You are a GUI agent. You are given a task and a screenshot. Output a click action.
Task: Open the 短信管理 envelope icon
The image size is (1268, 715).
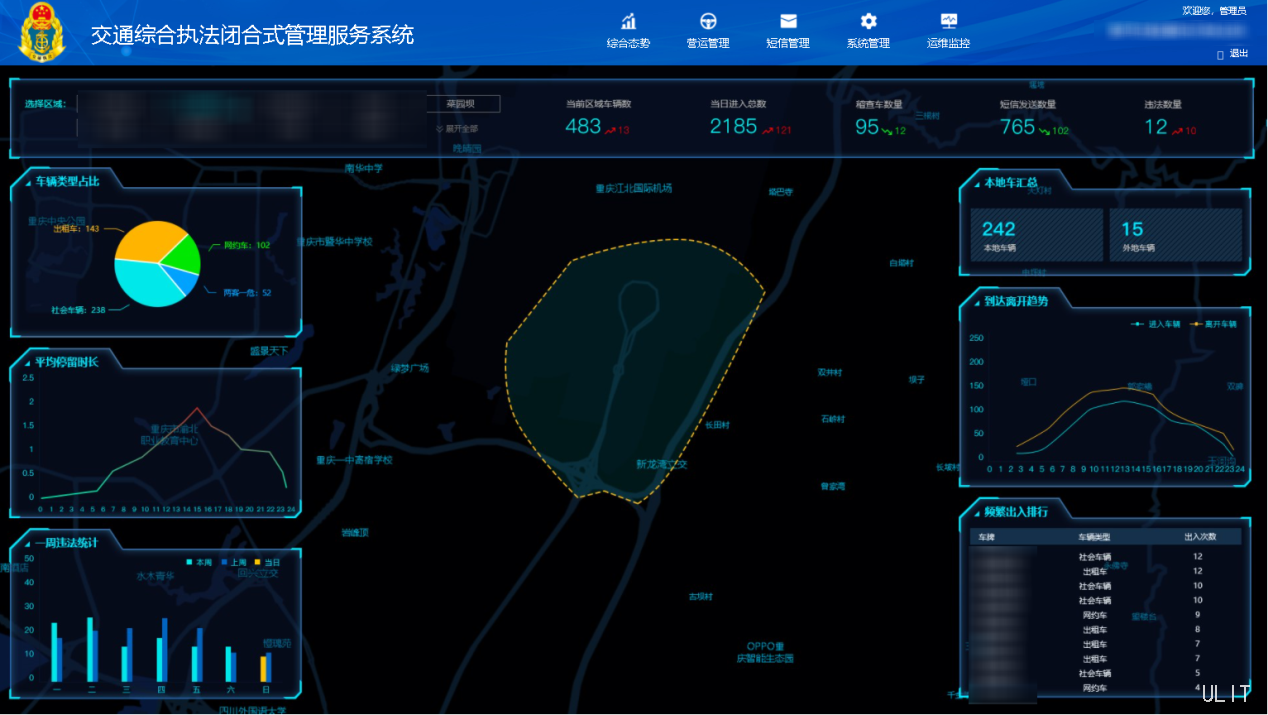pyautogui.click(x=788, y=23)
